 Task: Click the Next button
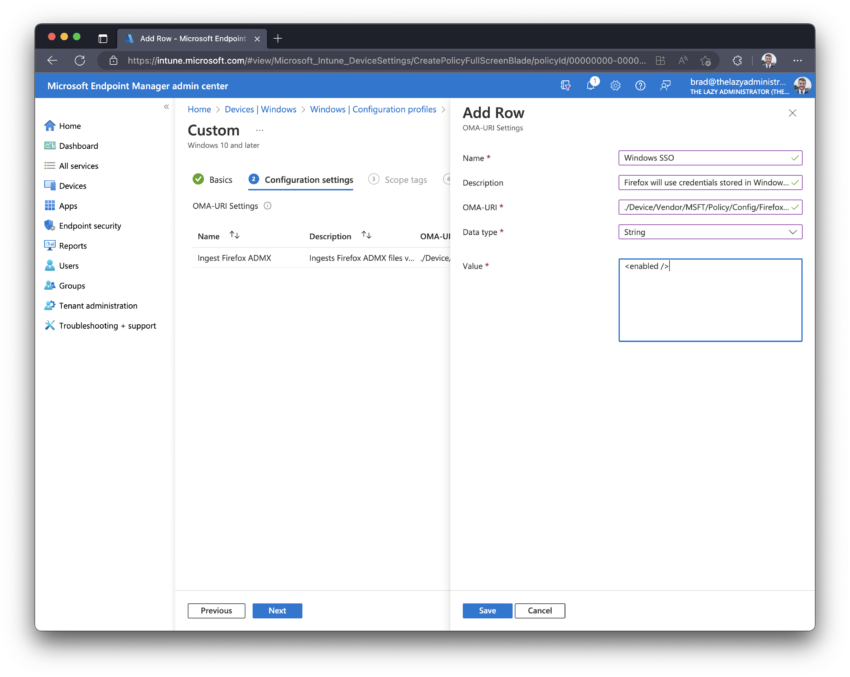pos(277,611)
